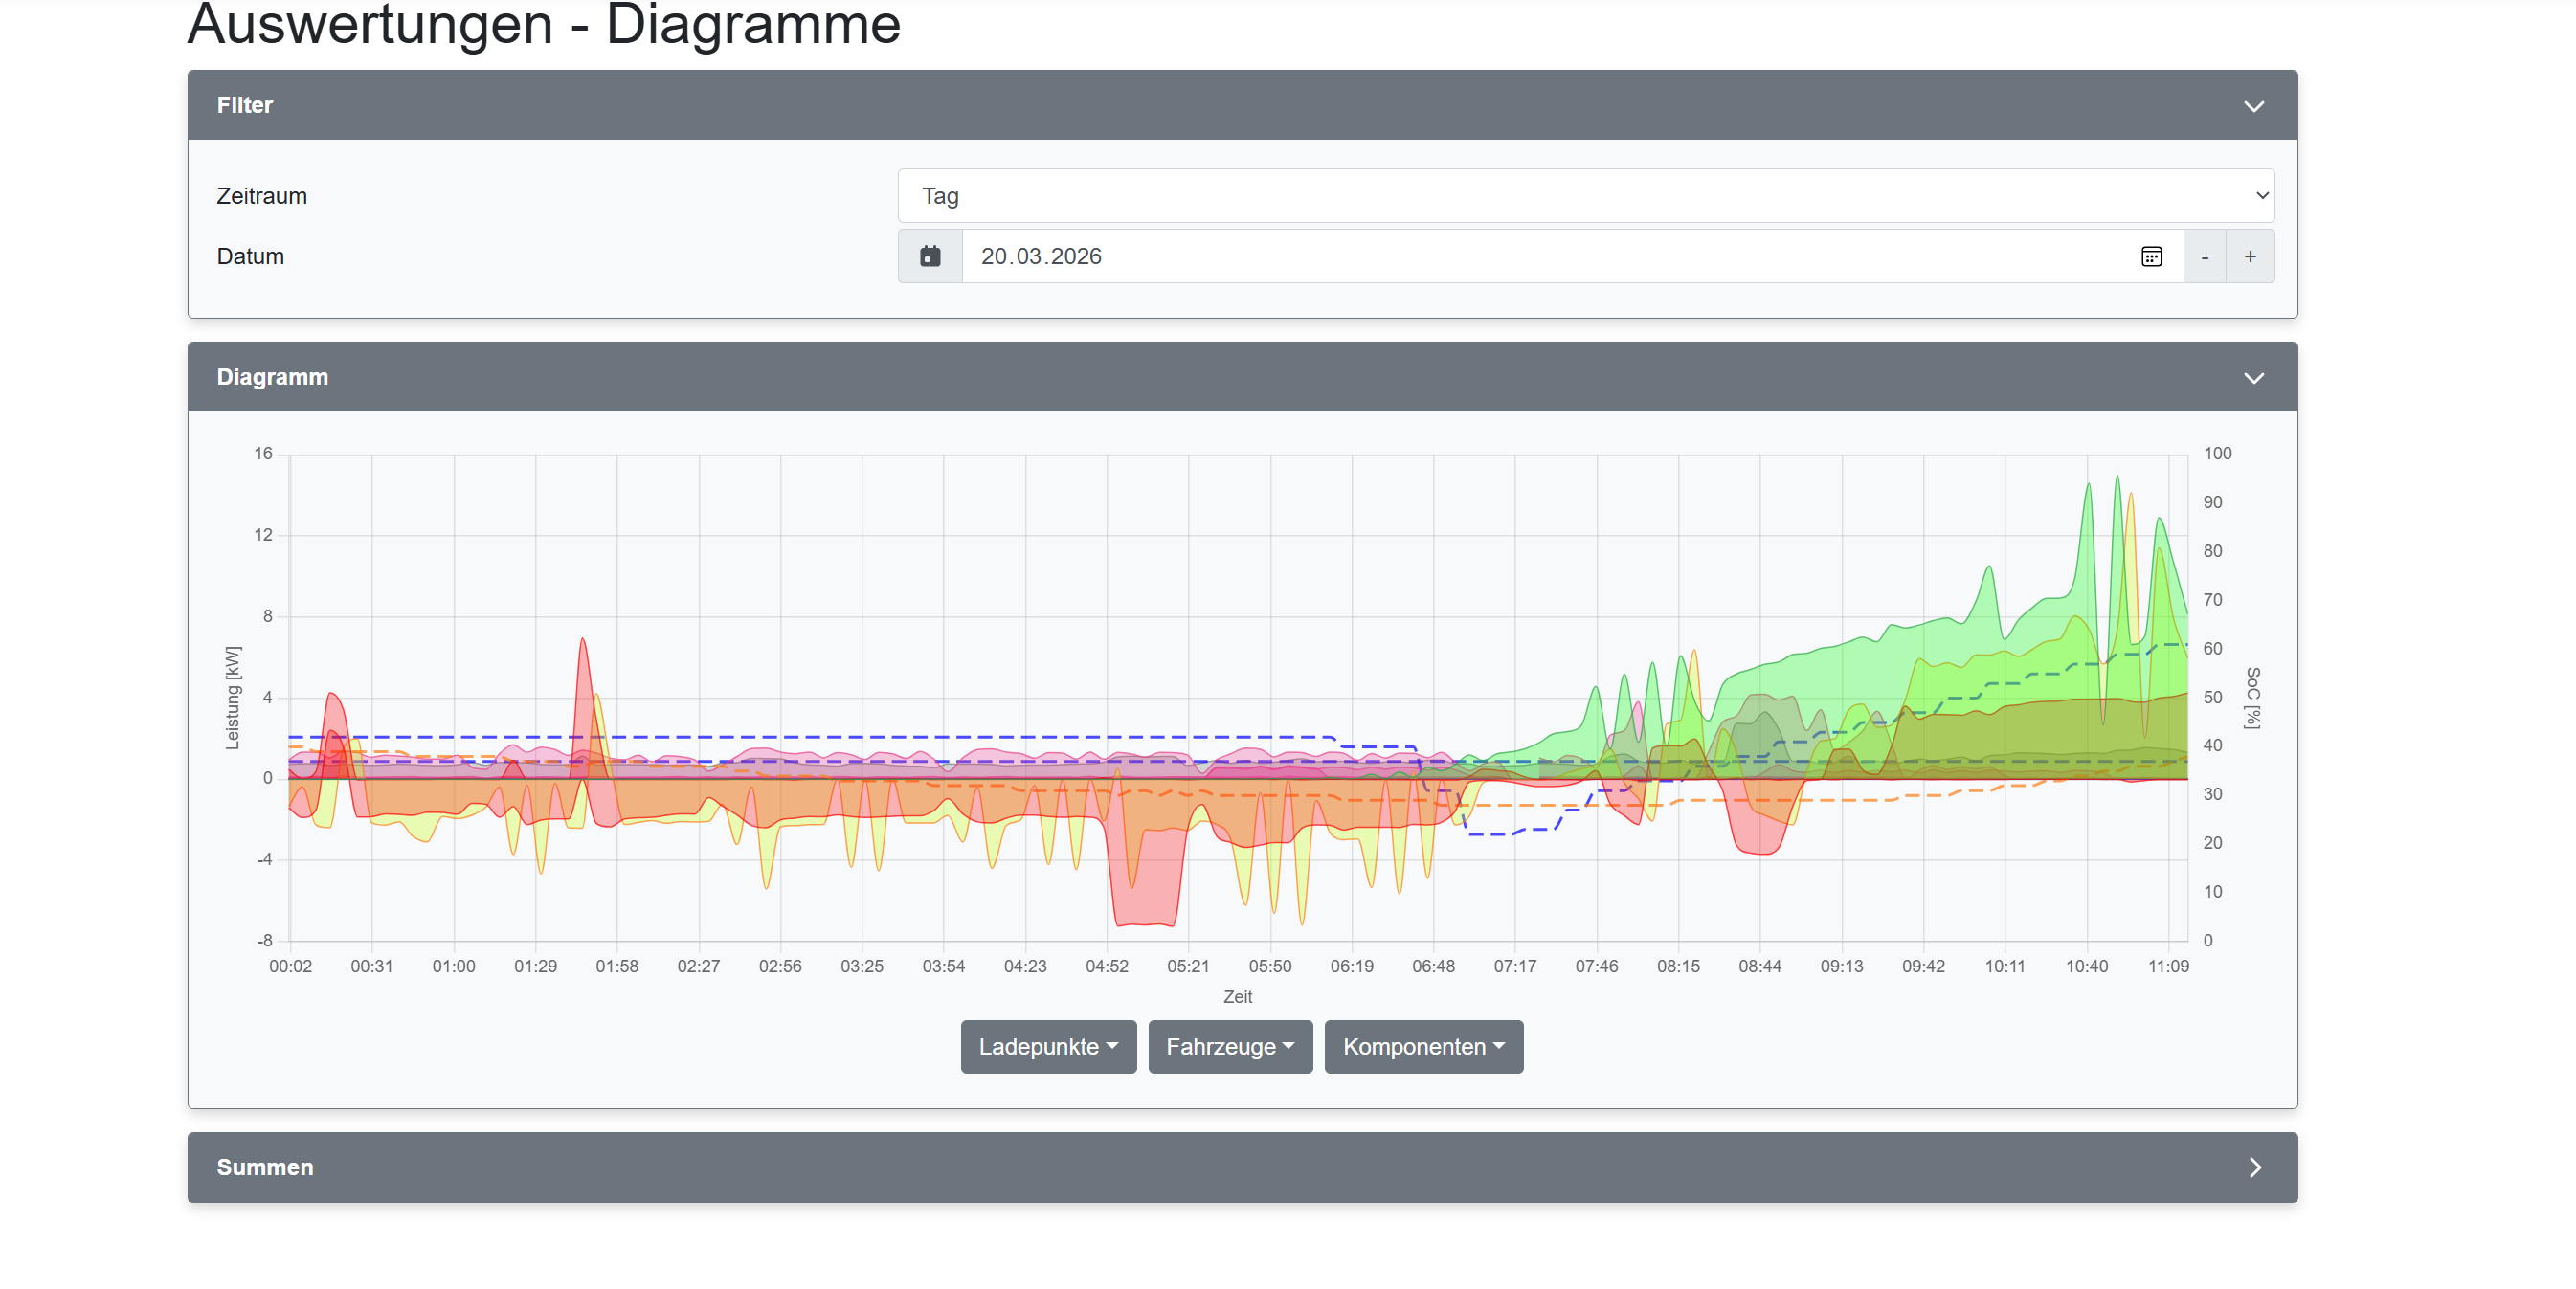
Task: Click the 08:44 time label on x-axis
Action: click(1759, 966)
